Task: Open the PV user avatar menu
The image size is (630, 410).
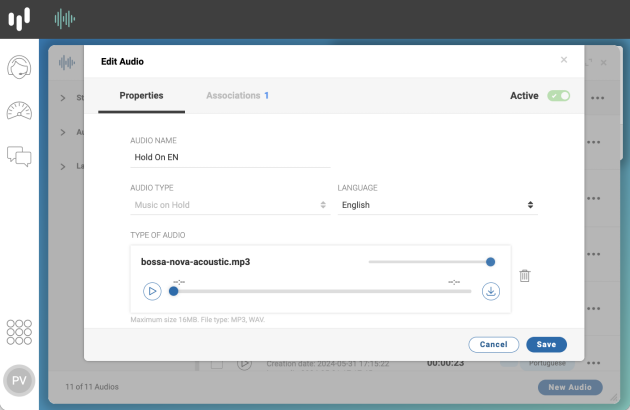Action: pos(19,380)
